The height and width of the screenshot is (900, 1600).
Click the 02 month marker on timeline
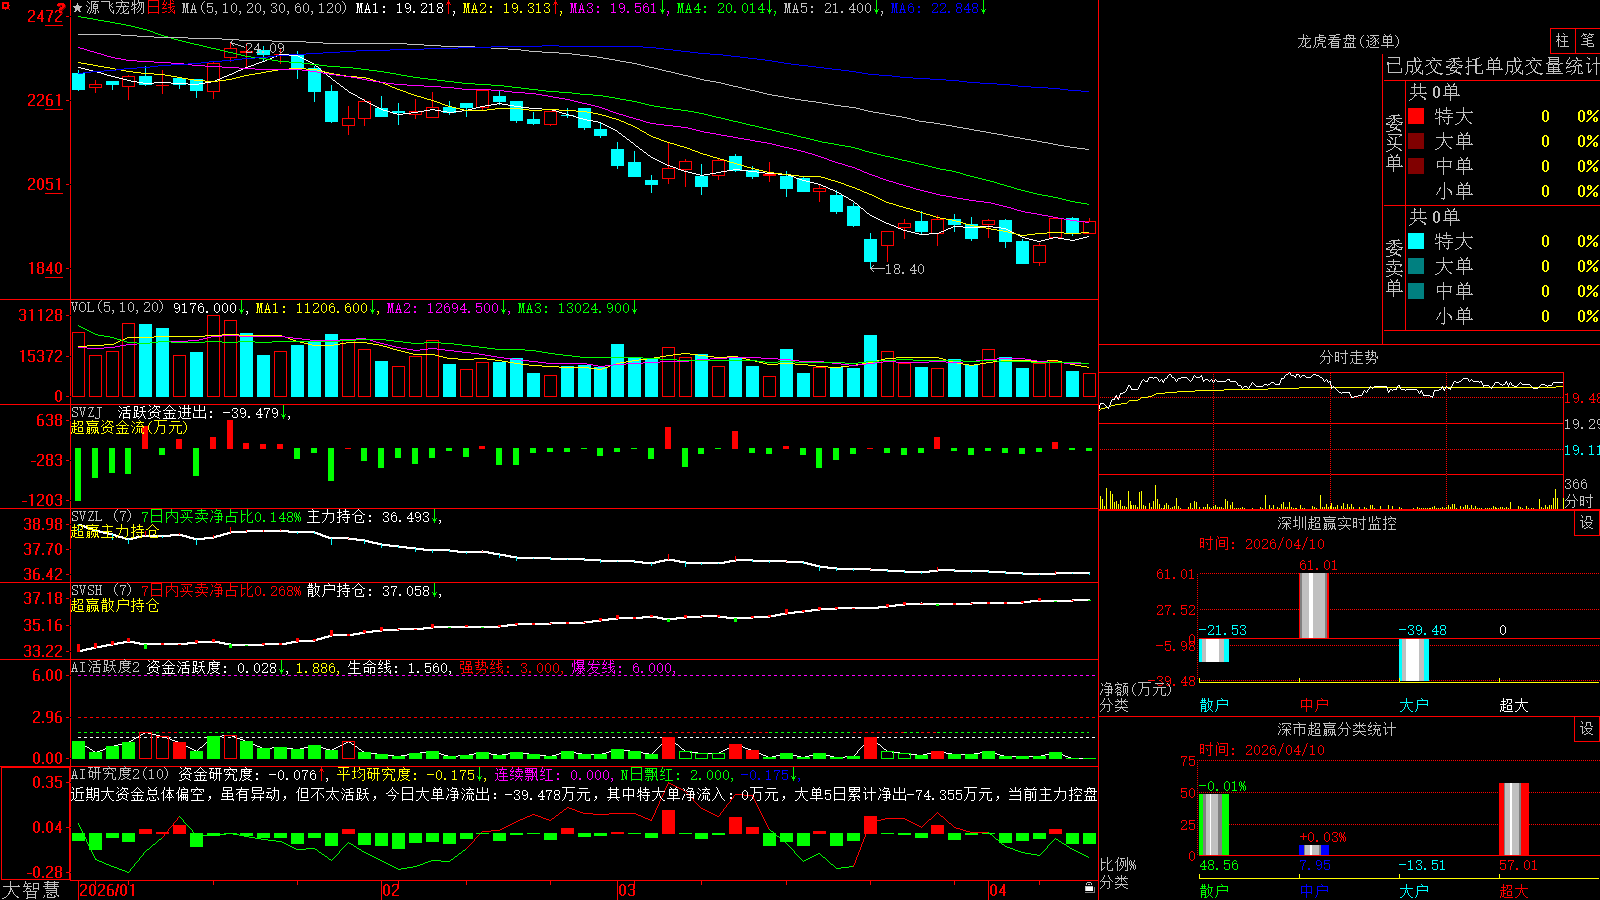click(391, 890)
